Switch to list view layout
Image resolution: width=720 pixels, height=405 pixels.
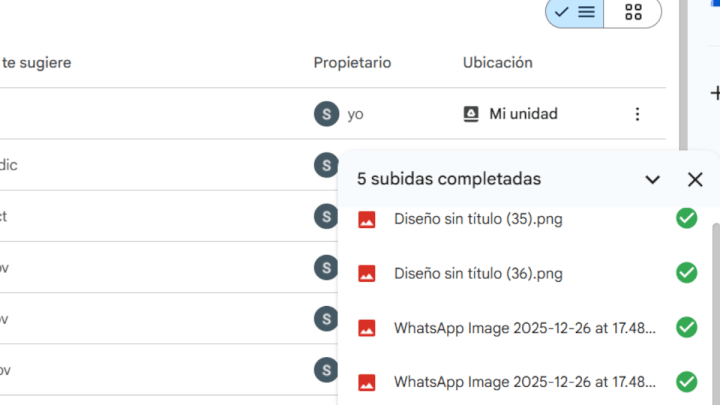pos(574,12)
